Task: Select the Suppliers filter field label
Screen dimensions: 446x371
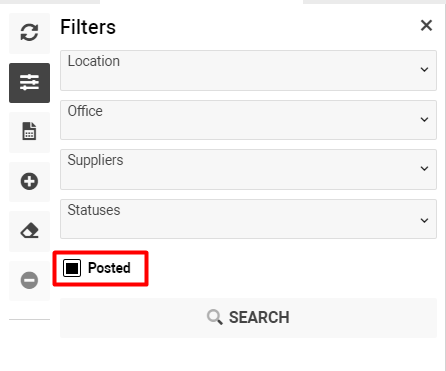Action: [x=95, y=160]
